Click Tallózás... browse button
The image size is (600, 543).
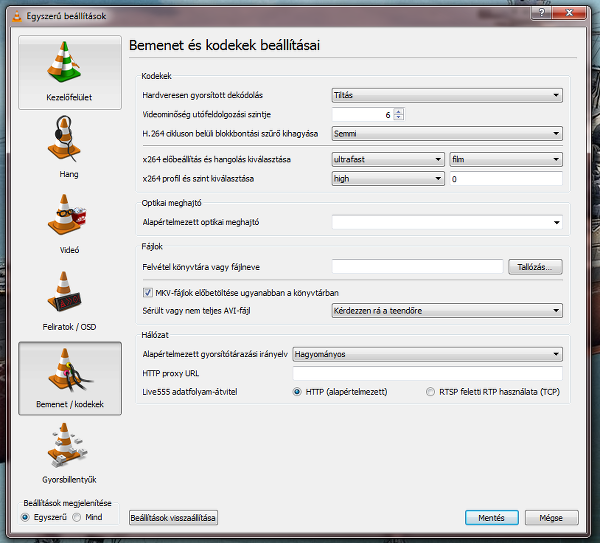pos(535,267)
